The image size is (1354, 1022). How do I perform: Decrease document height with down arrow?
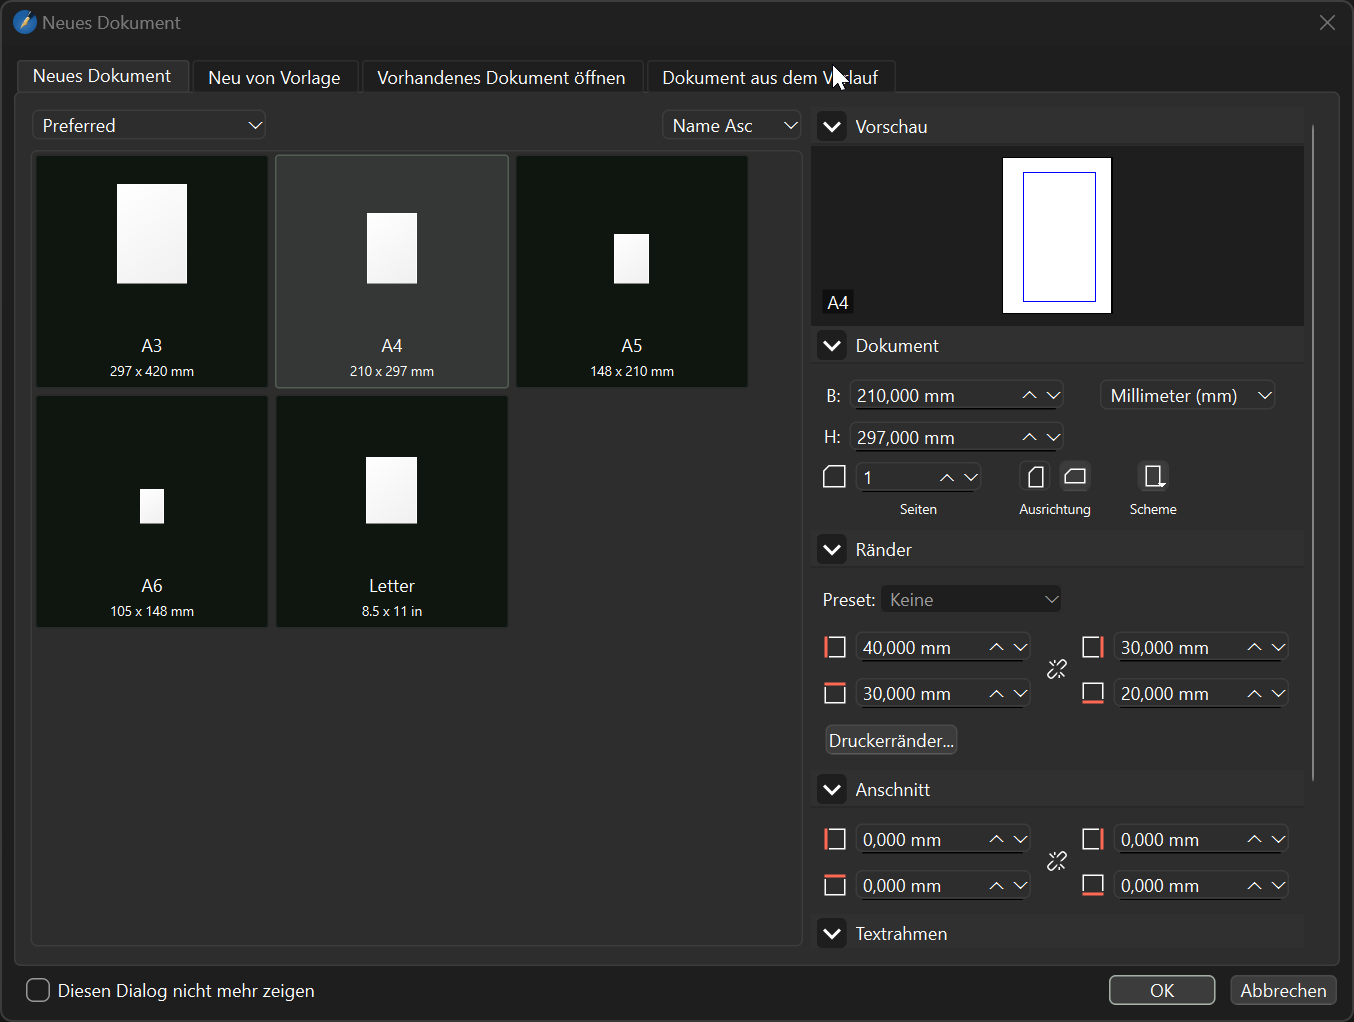[1053, 438]
